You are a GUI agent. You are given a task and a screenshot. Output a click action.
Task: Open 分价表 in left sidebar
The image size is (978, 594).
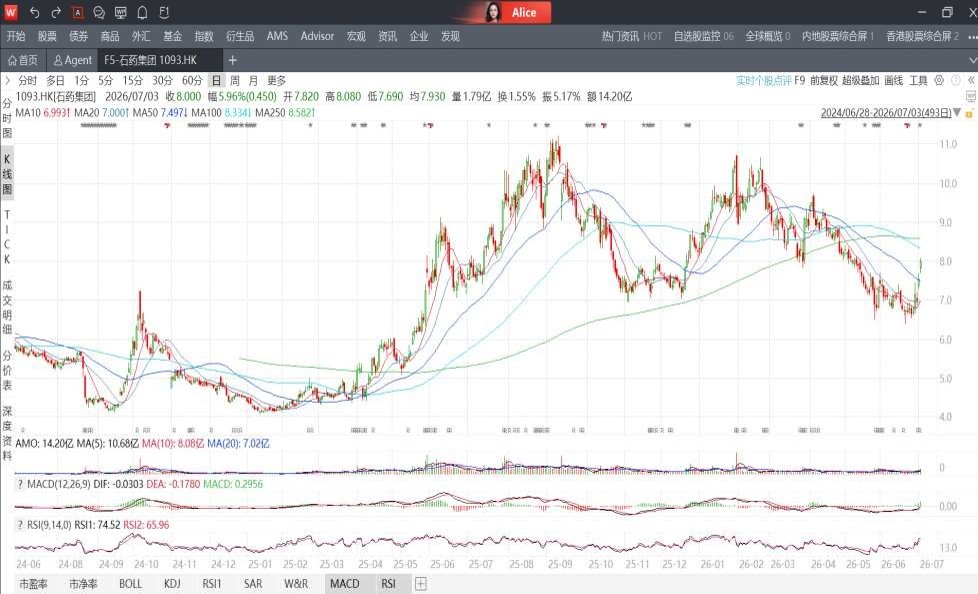pyautogui.click(x=7, y=370)
